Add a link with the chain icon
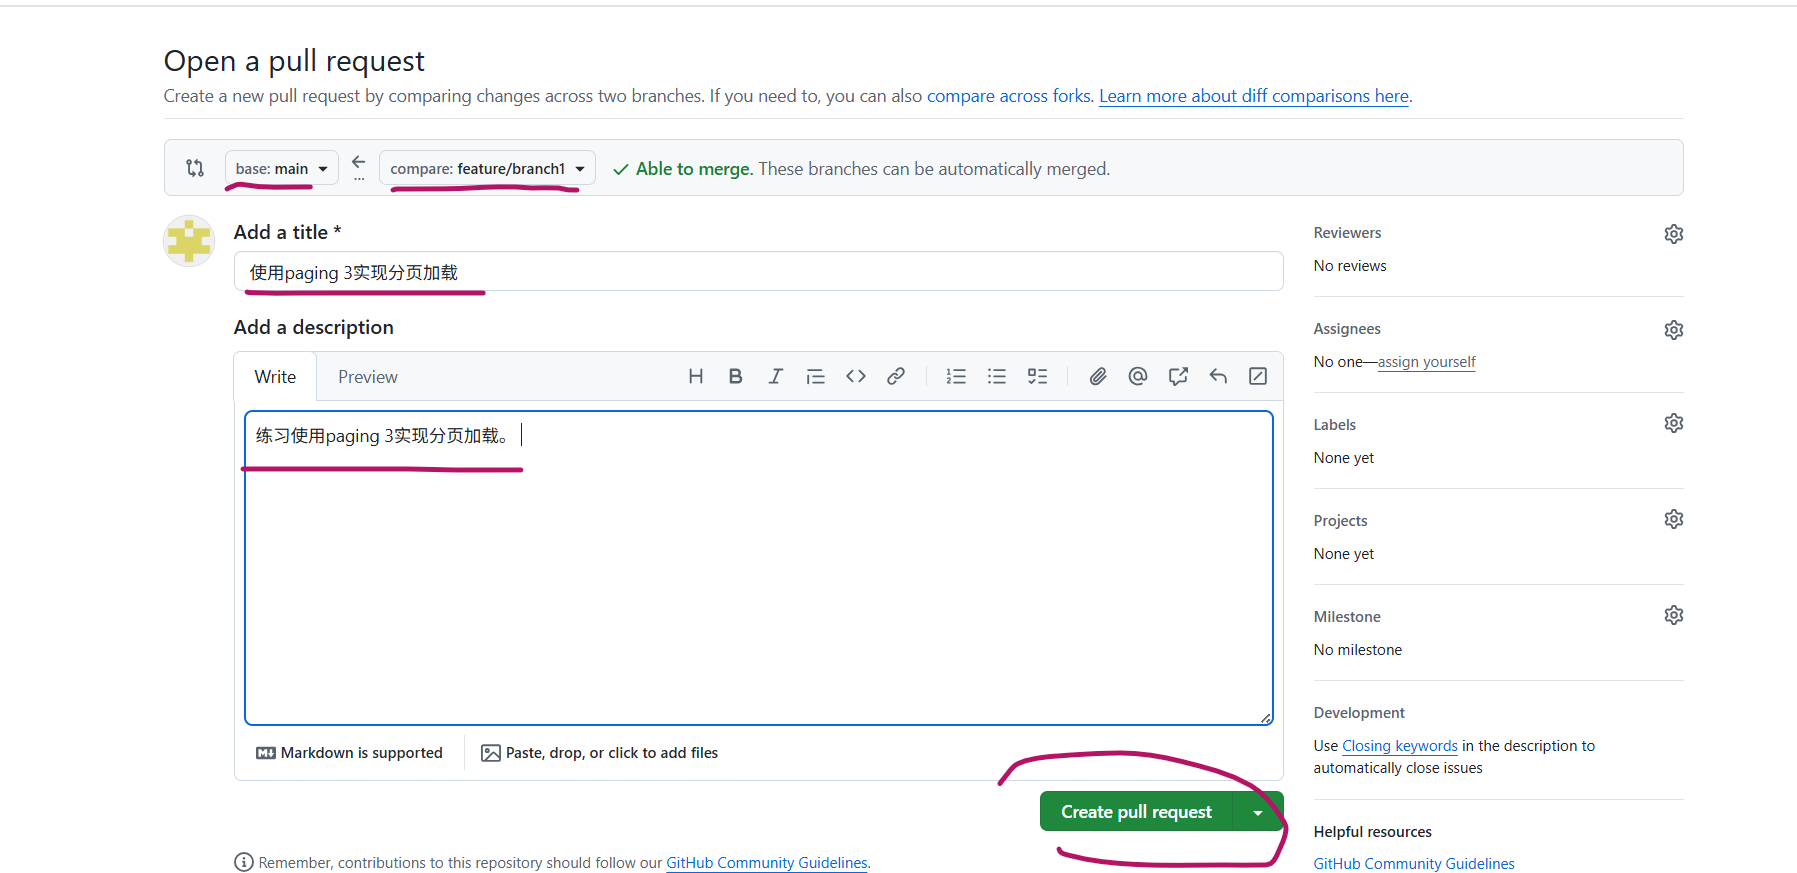 coord(896,376)
